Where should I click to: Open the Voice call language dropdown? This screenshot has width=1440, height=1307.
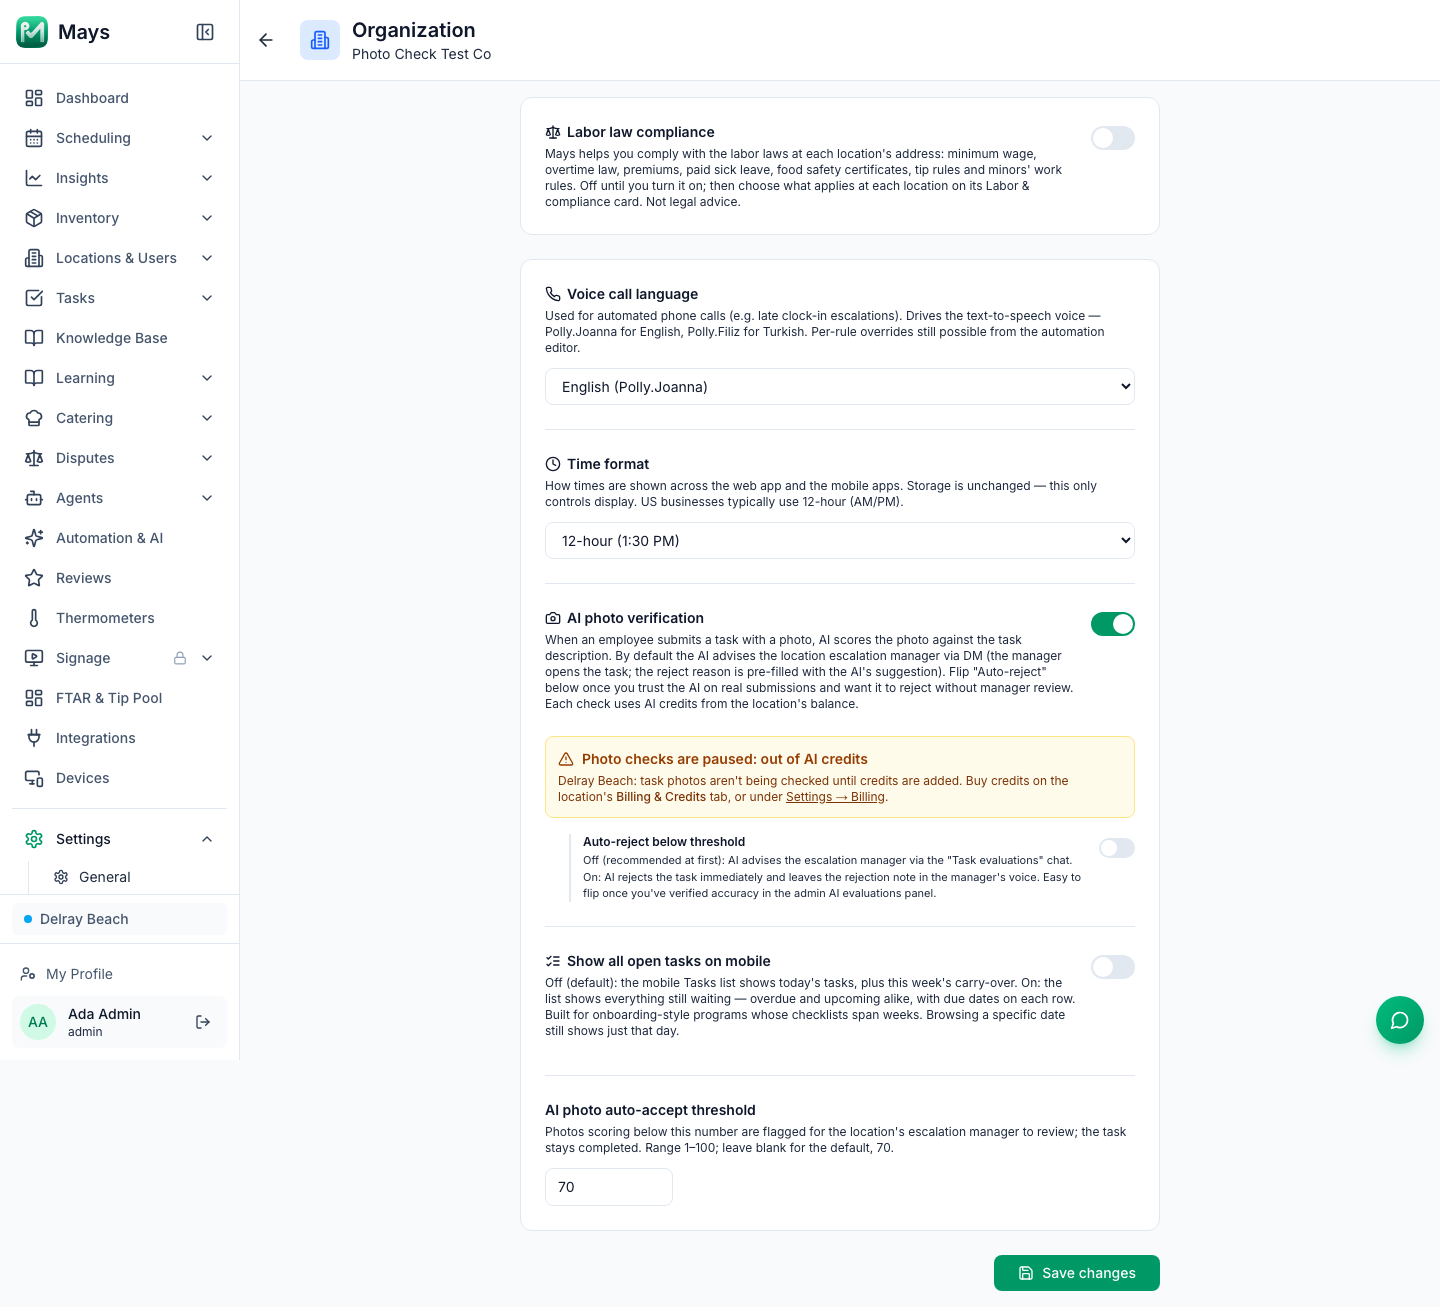(840, 387)
